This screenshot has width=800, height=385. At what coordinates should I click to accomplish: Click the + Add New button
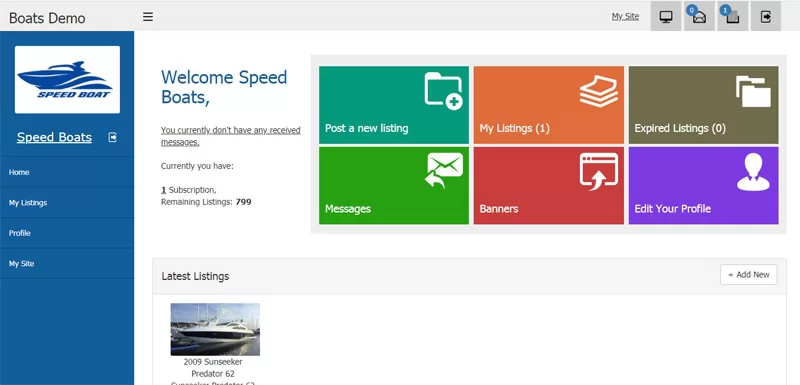748,274
